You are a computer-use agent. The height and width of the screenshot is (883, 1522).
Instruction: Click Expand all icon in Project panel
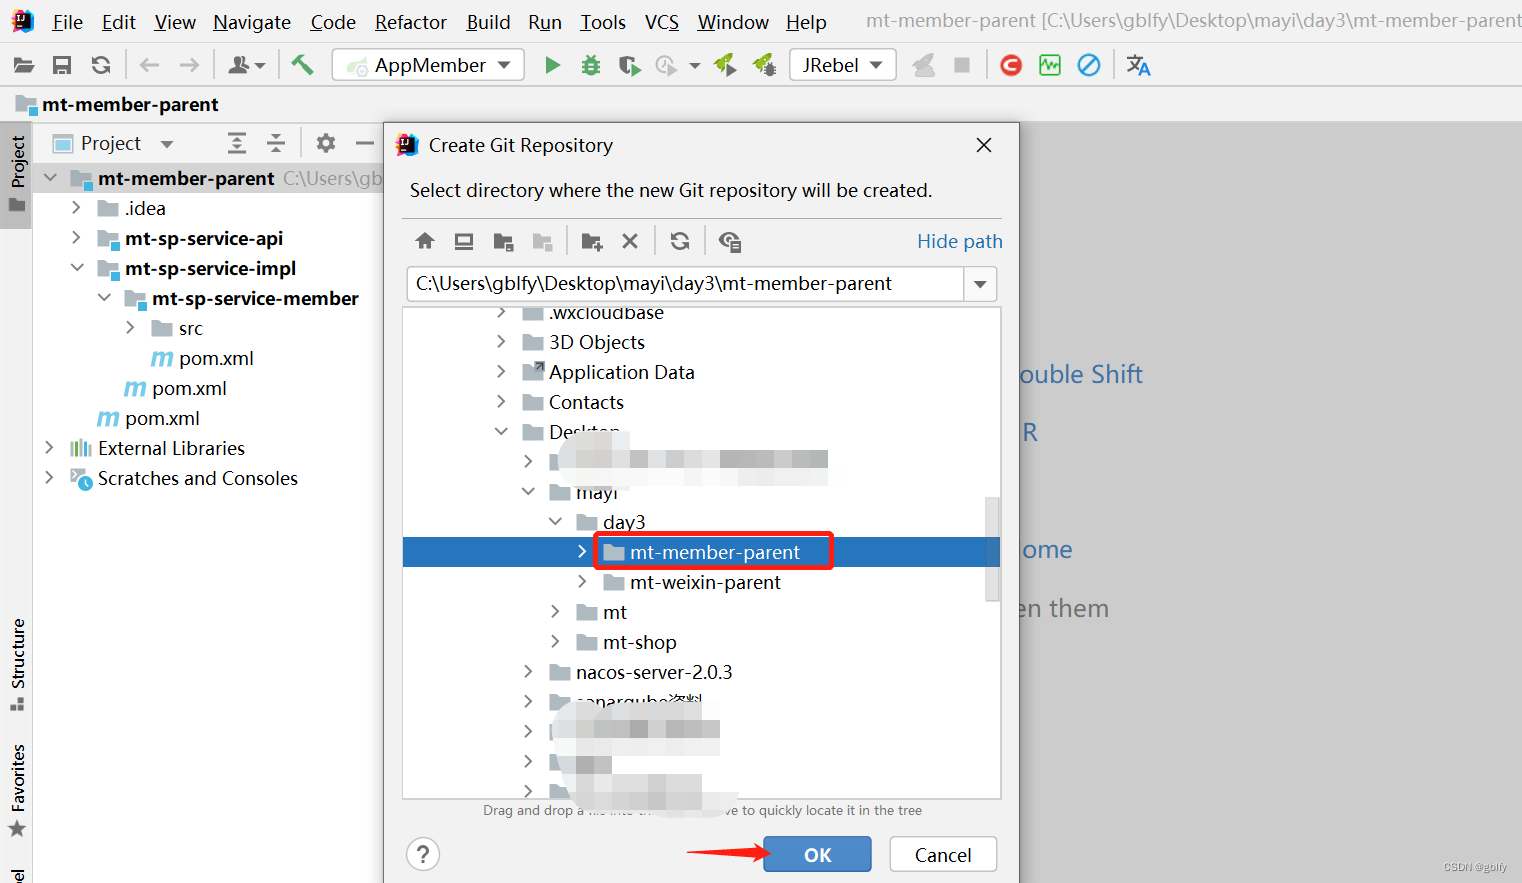237,143
